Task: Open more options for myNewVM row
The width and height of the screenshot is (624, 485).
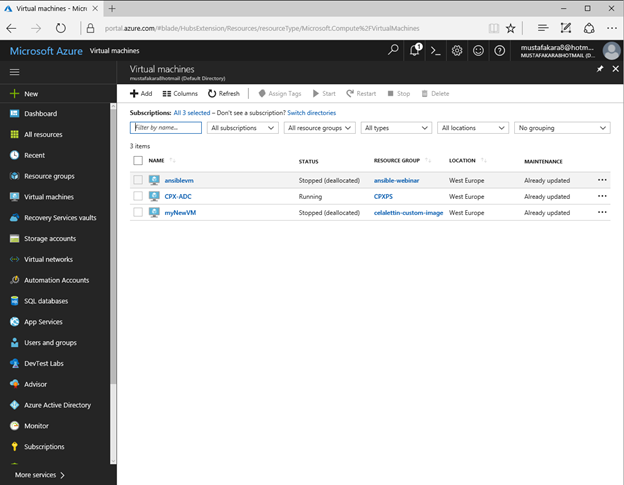Action: [x=602, y=212]
